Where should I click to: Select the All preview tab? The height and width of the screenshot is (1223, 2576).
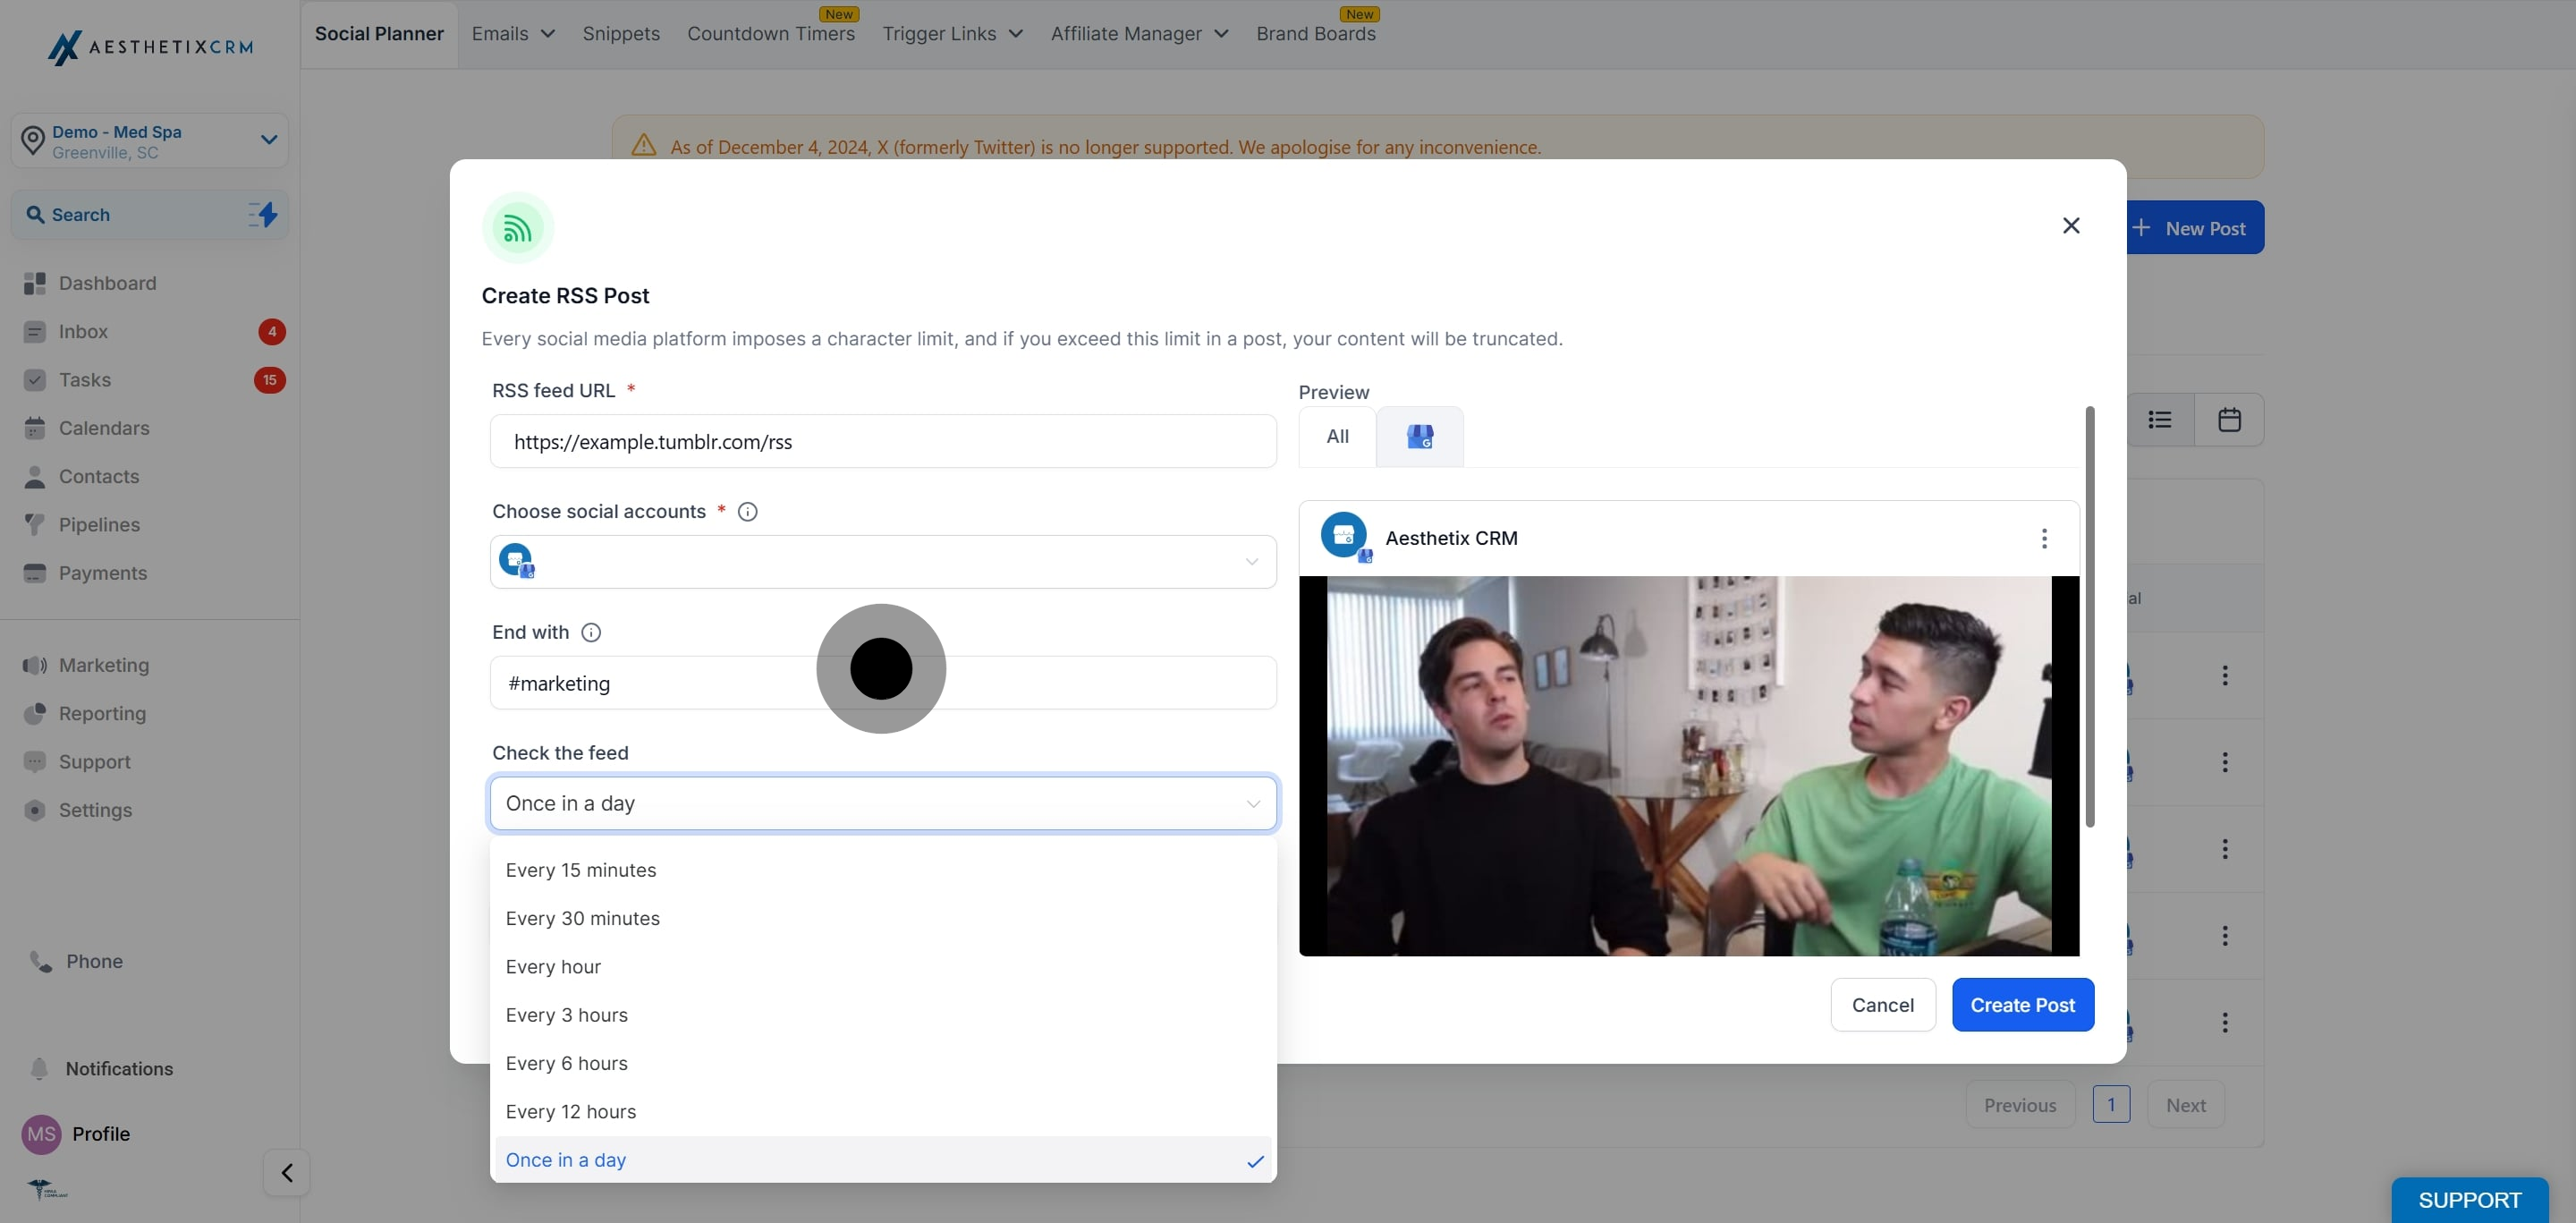pos(1337,436)
